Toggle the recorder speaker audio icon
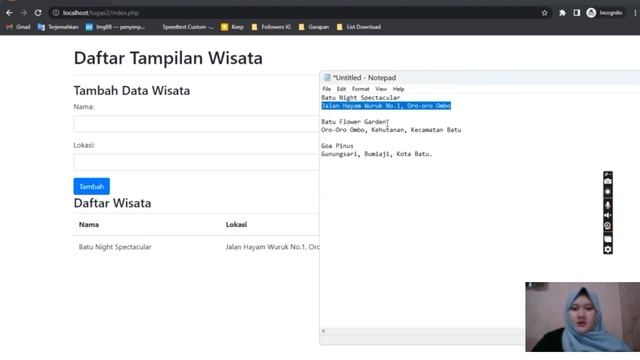640x360 pixels. [608, 215]
